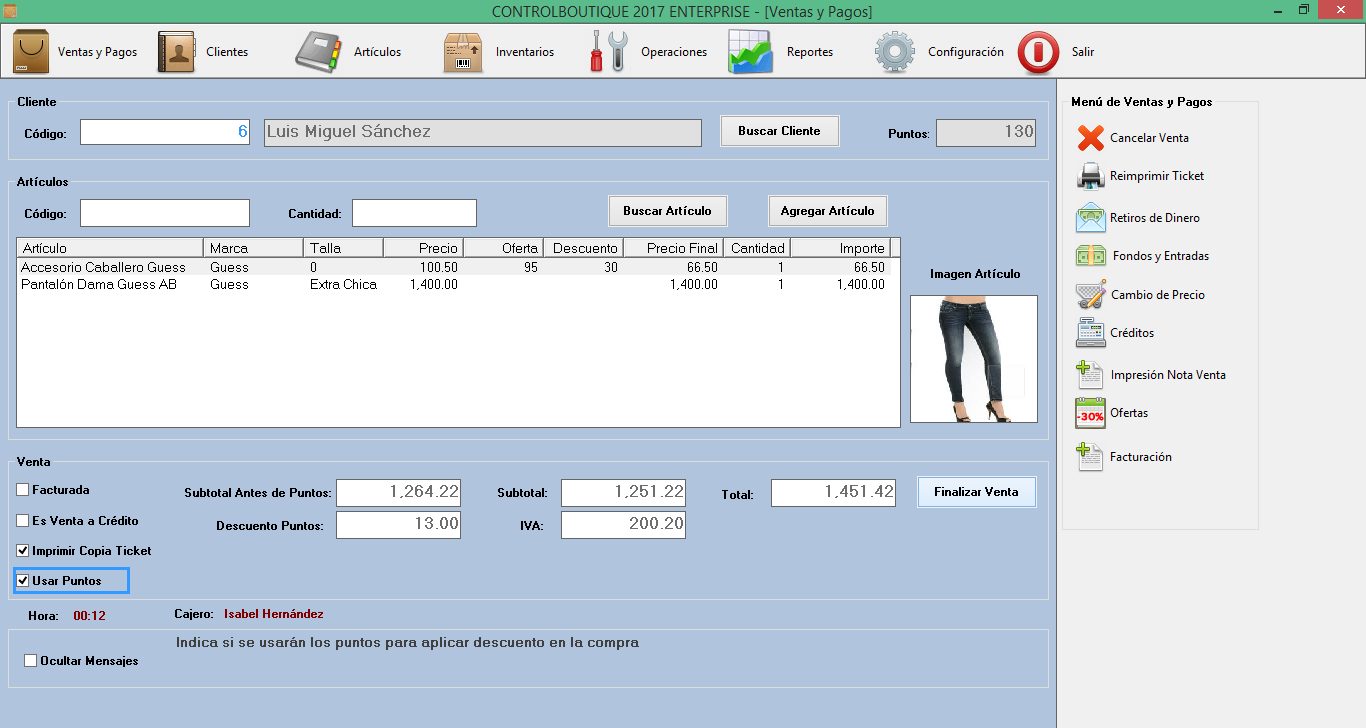This screenshot has height=728, width=1366.
Task: Uncheck the Usar Puntos checkbox
Action: click(23, 581)
